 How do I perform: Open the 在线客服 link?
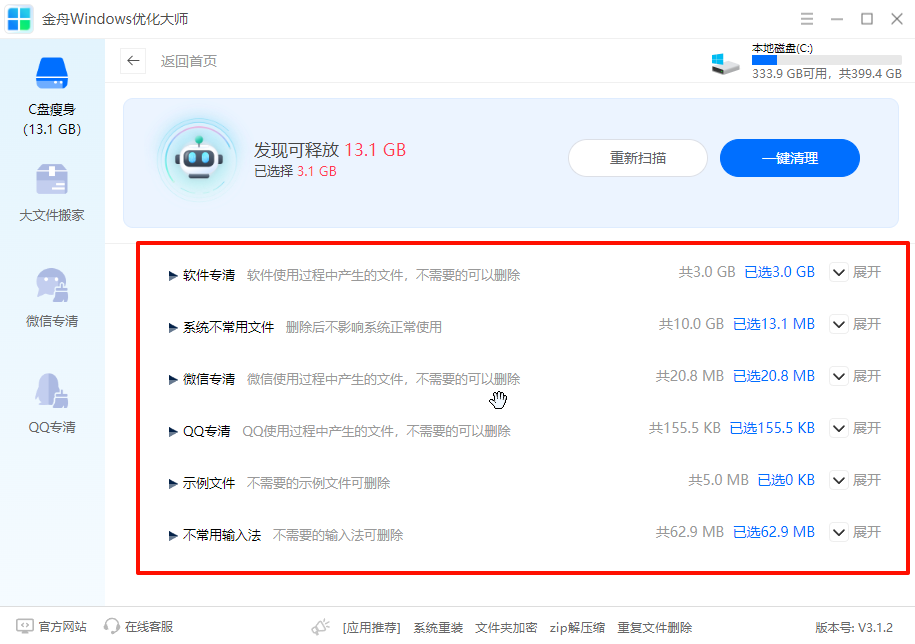tap(149, 626)
